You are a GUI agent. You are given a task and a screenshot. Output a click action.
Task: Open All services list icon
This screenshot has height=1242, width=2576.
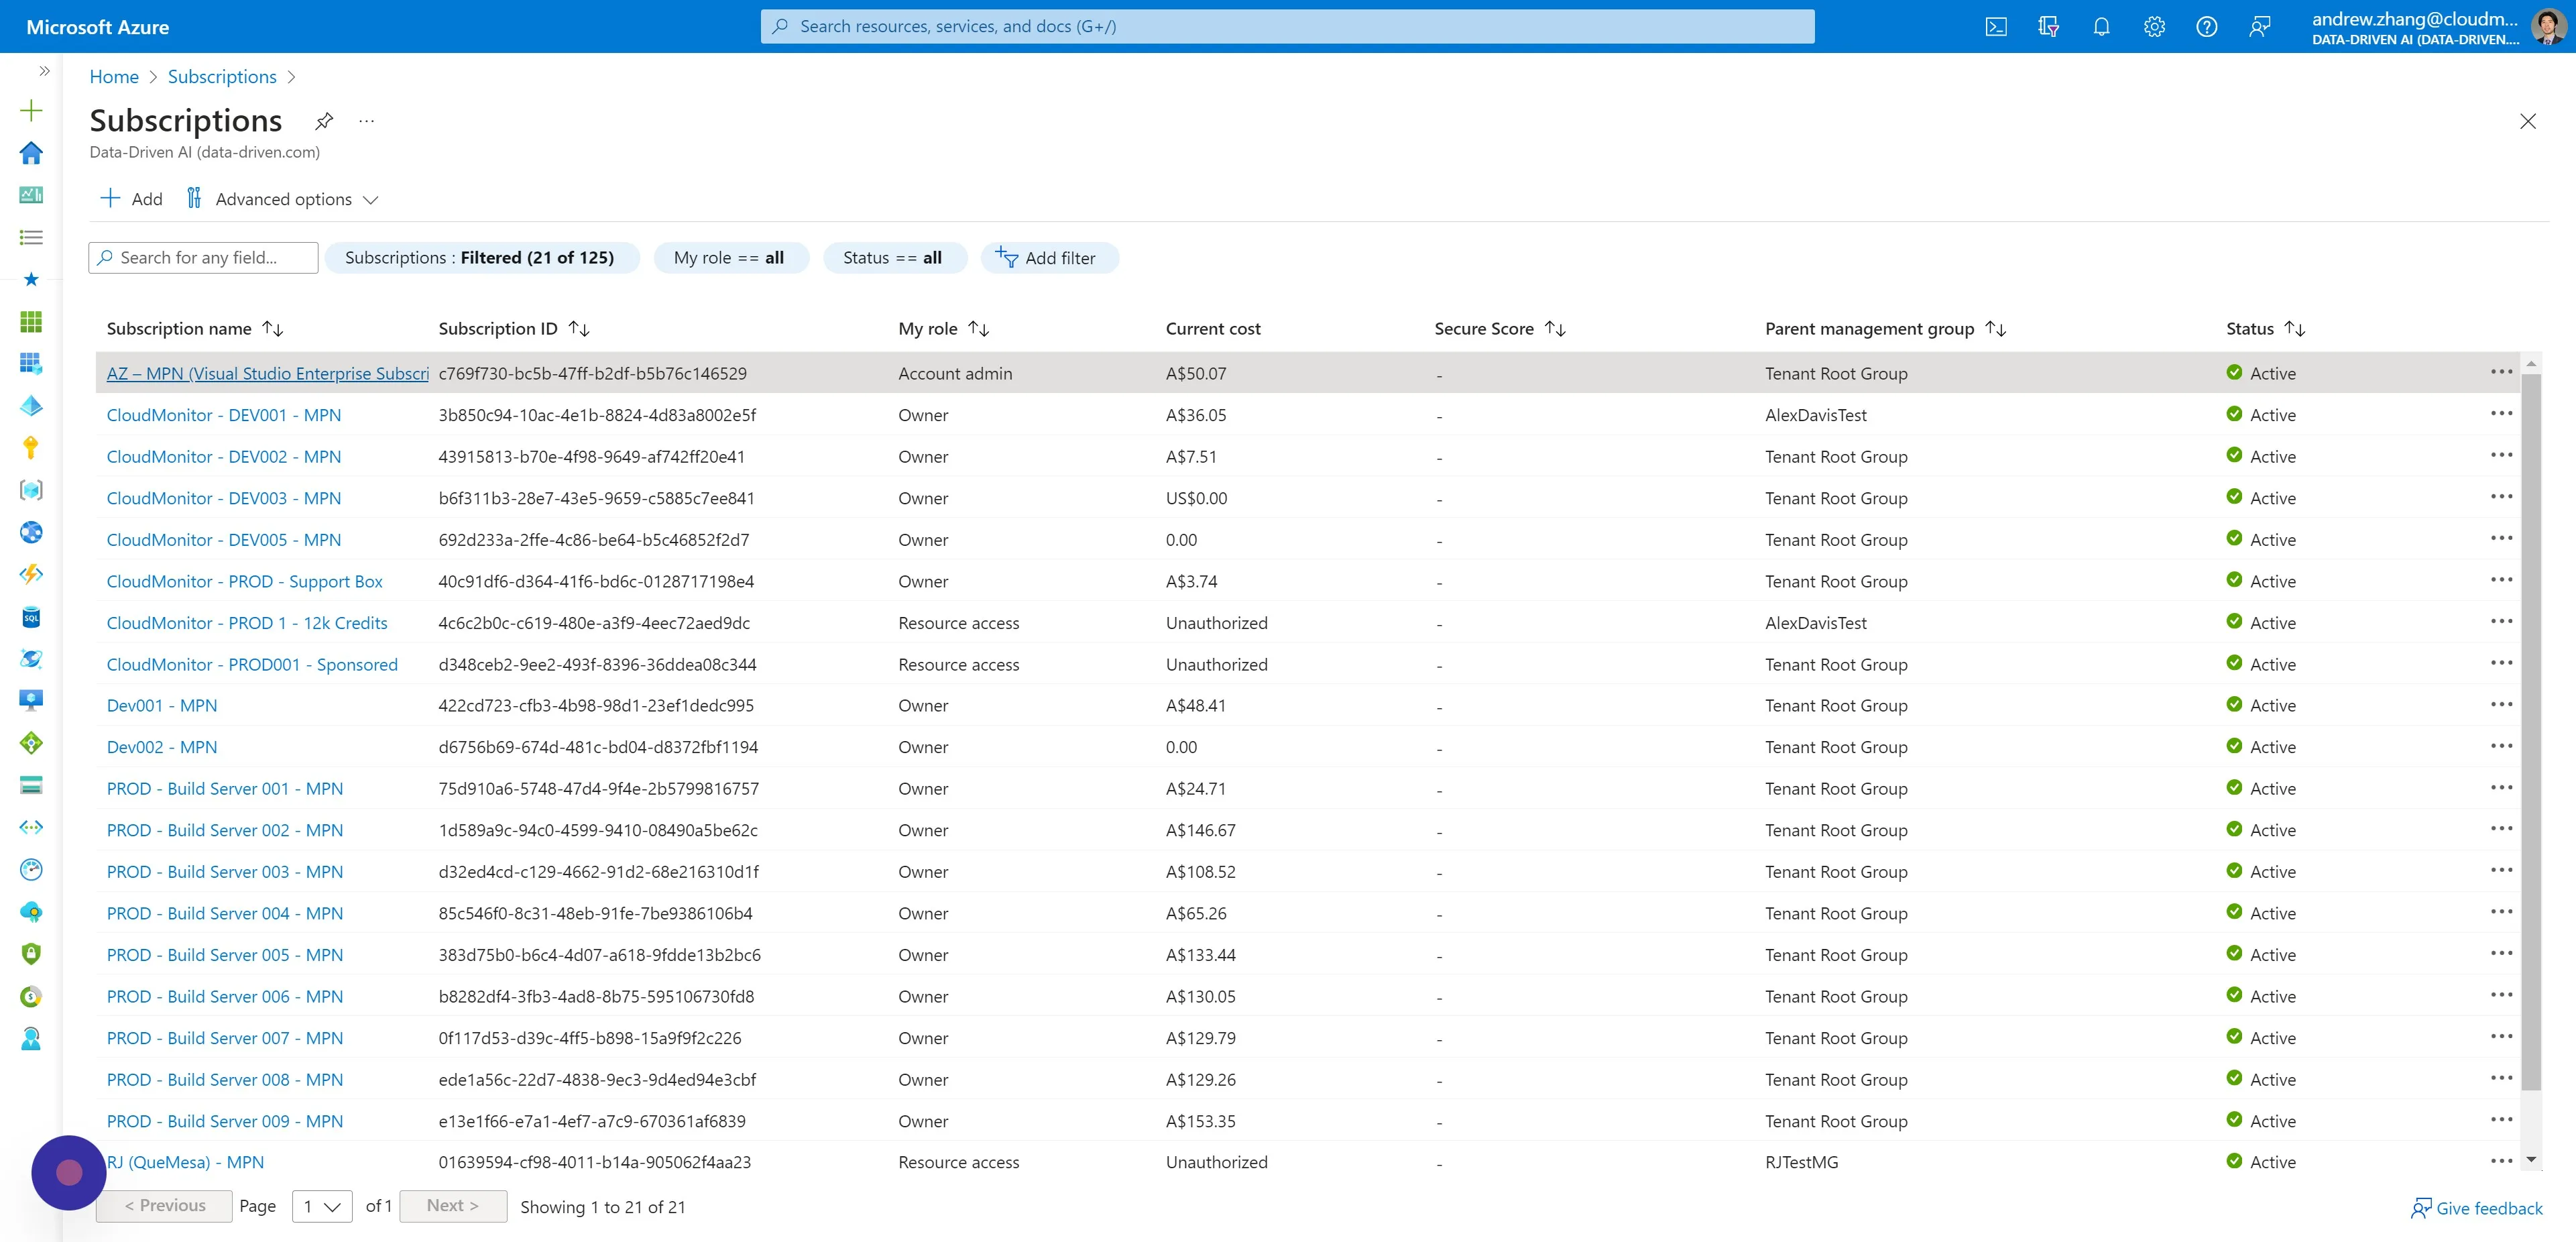[31, 237]
